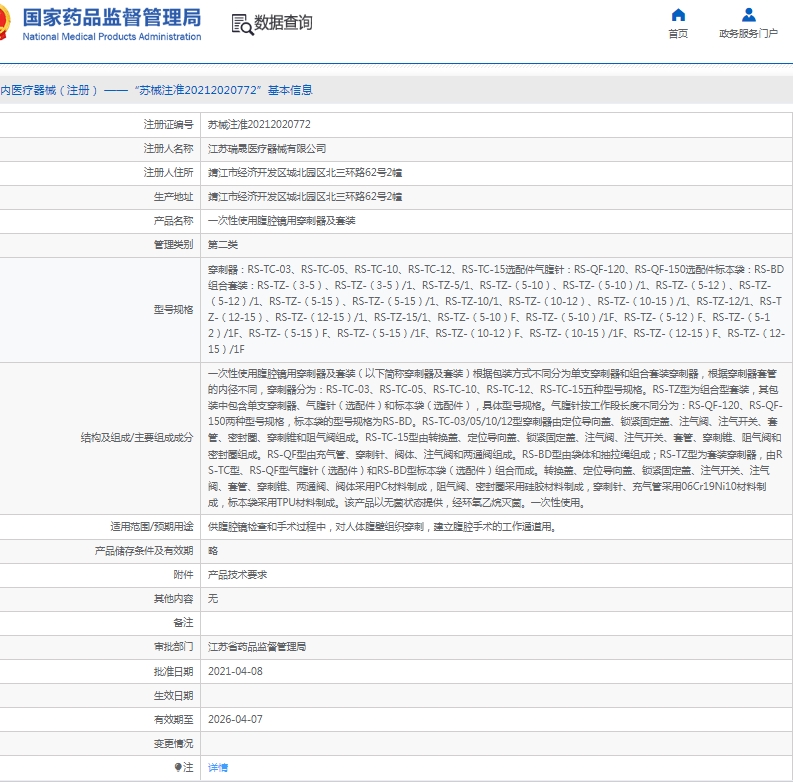The height and width of the screenshot is (782, 793).
Task: Click the 数据查询 search document icon
Action: point(242,24)
